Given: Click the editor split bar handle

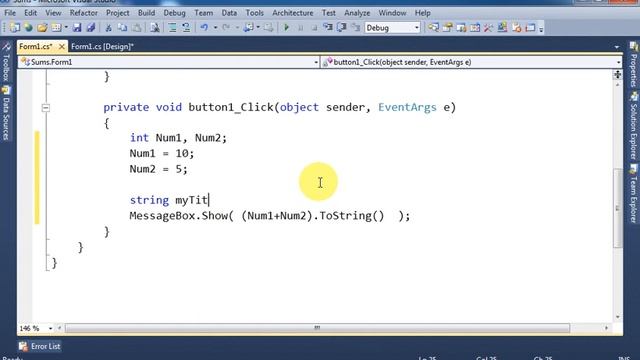Looking at the screenshot, I should tap(618, 75).
